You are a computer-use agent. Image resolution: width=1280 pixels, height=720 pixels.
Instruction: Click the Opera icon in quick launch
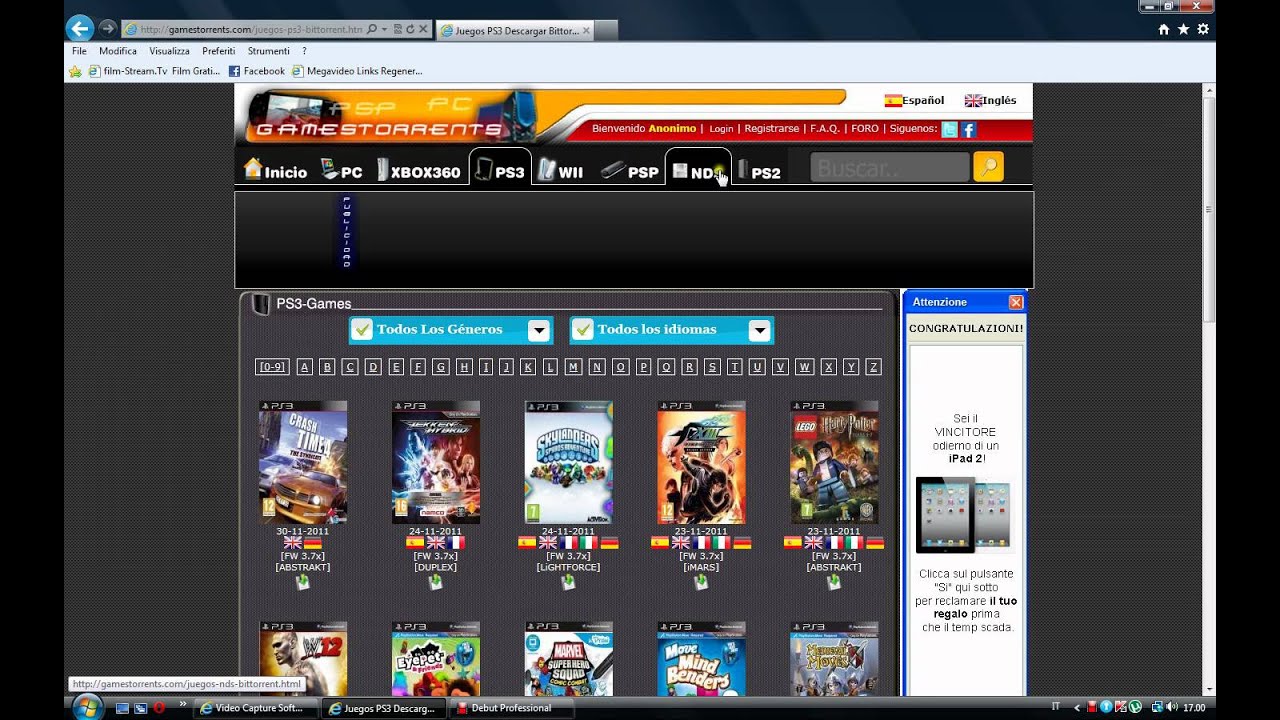pos(158,708)
